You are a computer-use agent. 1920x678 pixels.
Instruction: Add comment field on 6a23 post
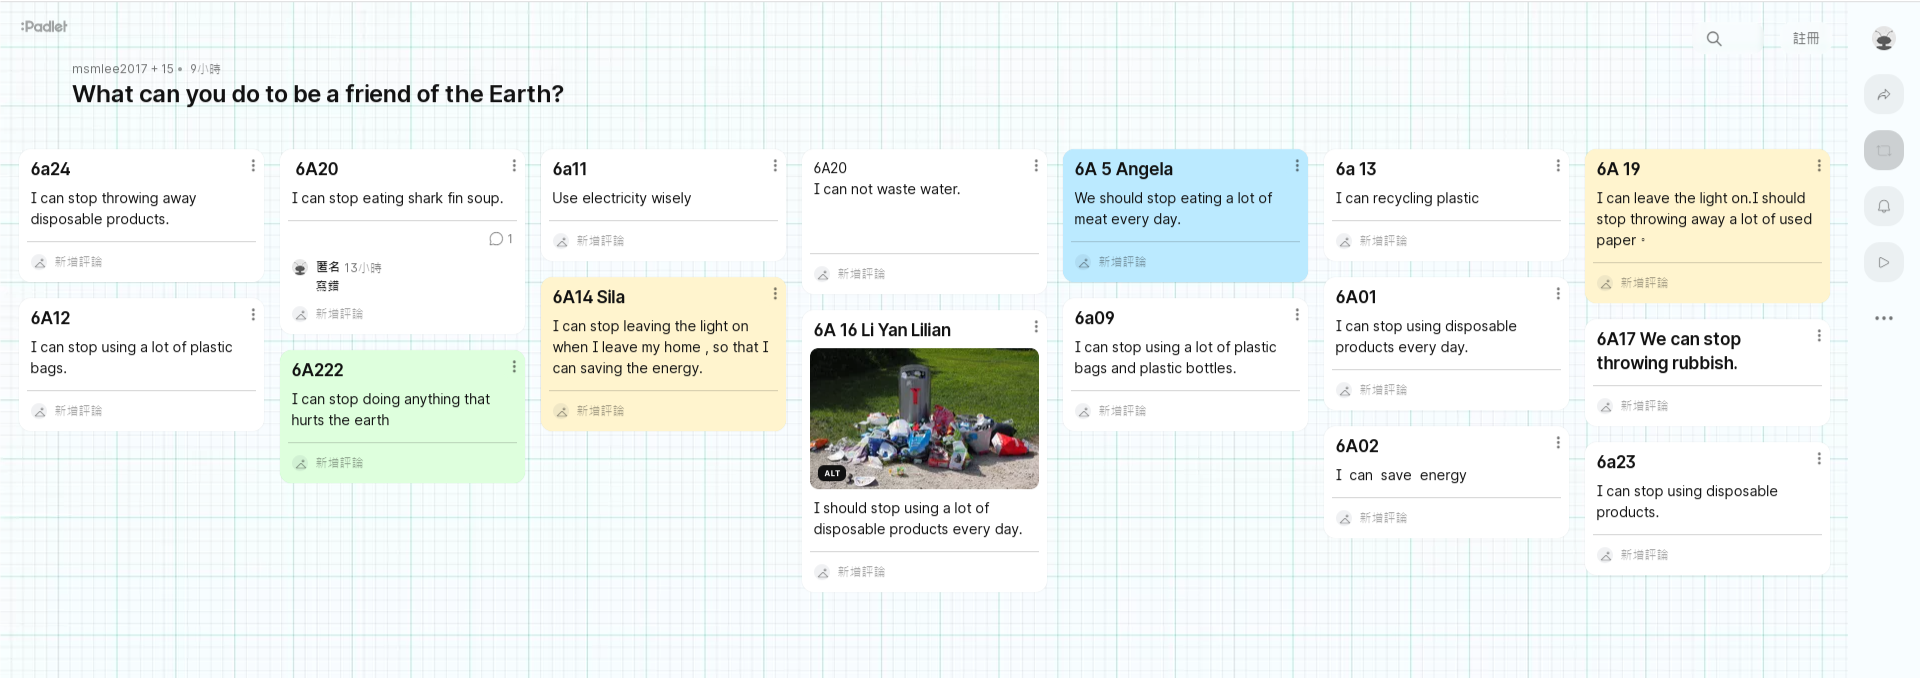point(1707,555)
